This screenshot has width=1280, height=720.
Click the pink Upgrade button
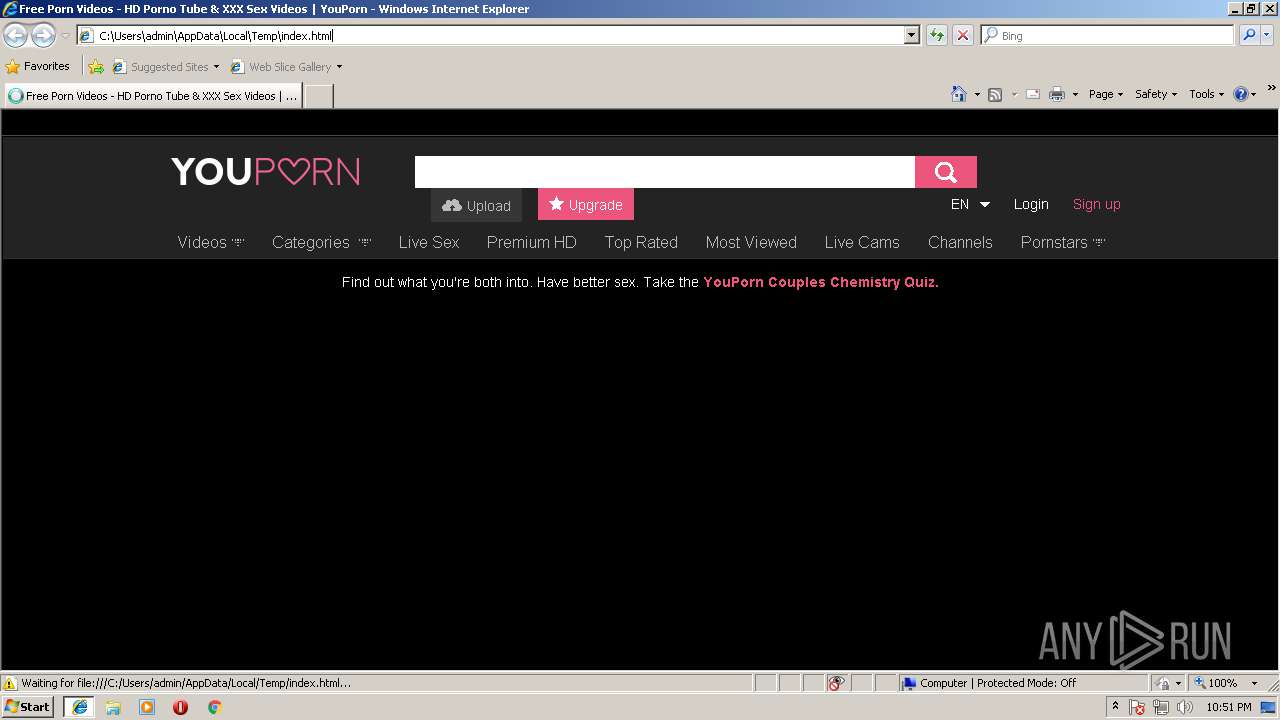click(586, 204)
